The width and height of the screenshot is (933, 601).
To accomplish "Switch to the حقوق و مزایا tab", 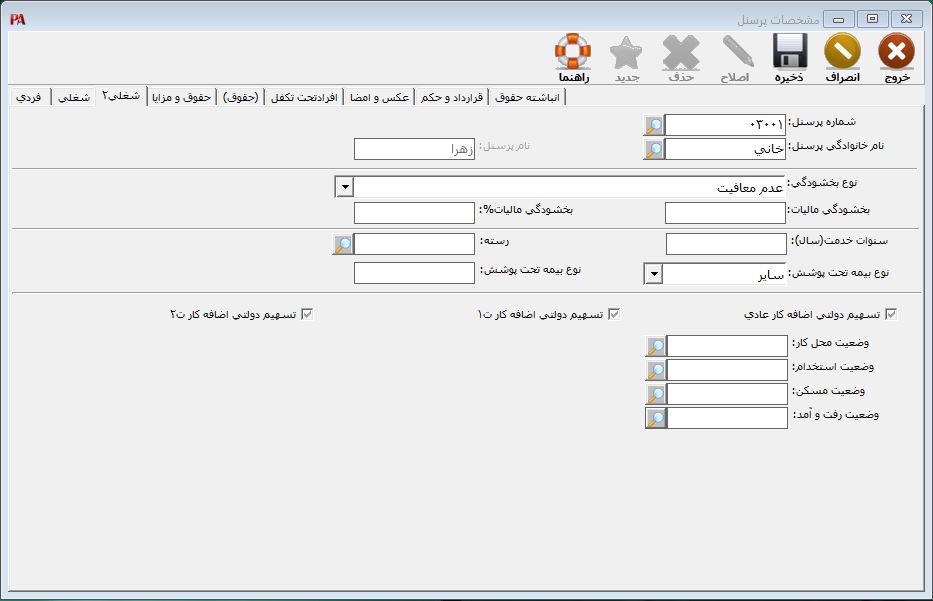I will tap(182, 97).
